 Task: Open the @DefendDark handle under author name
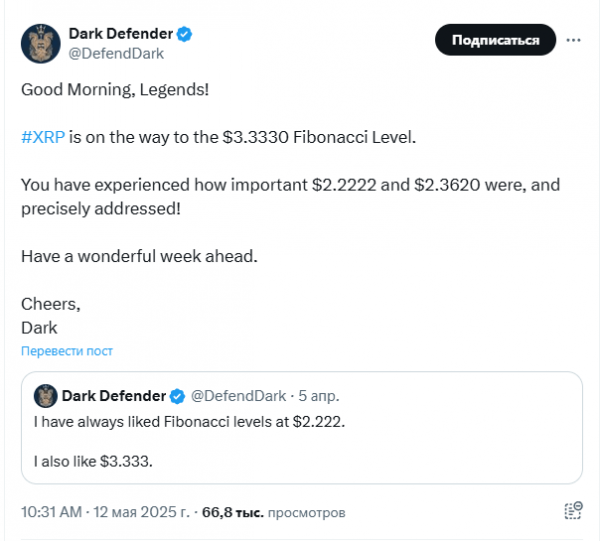[x=116, y=54]
